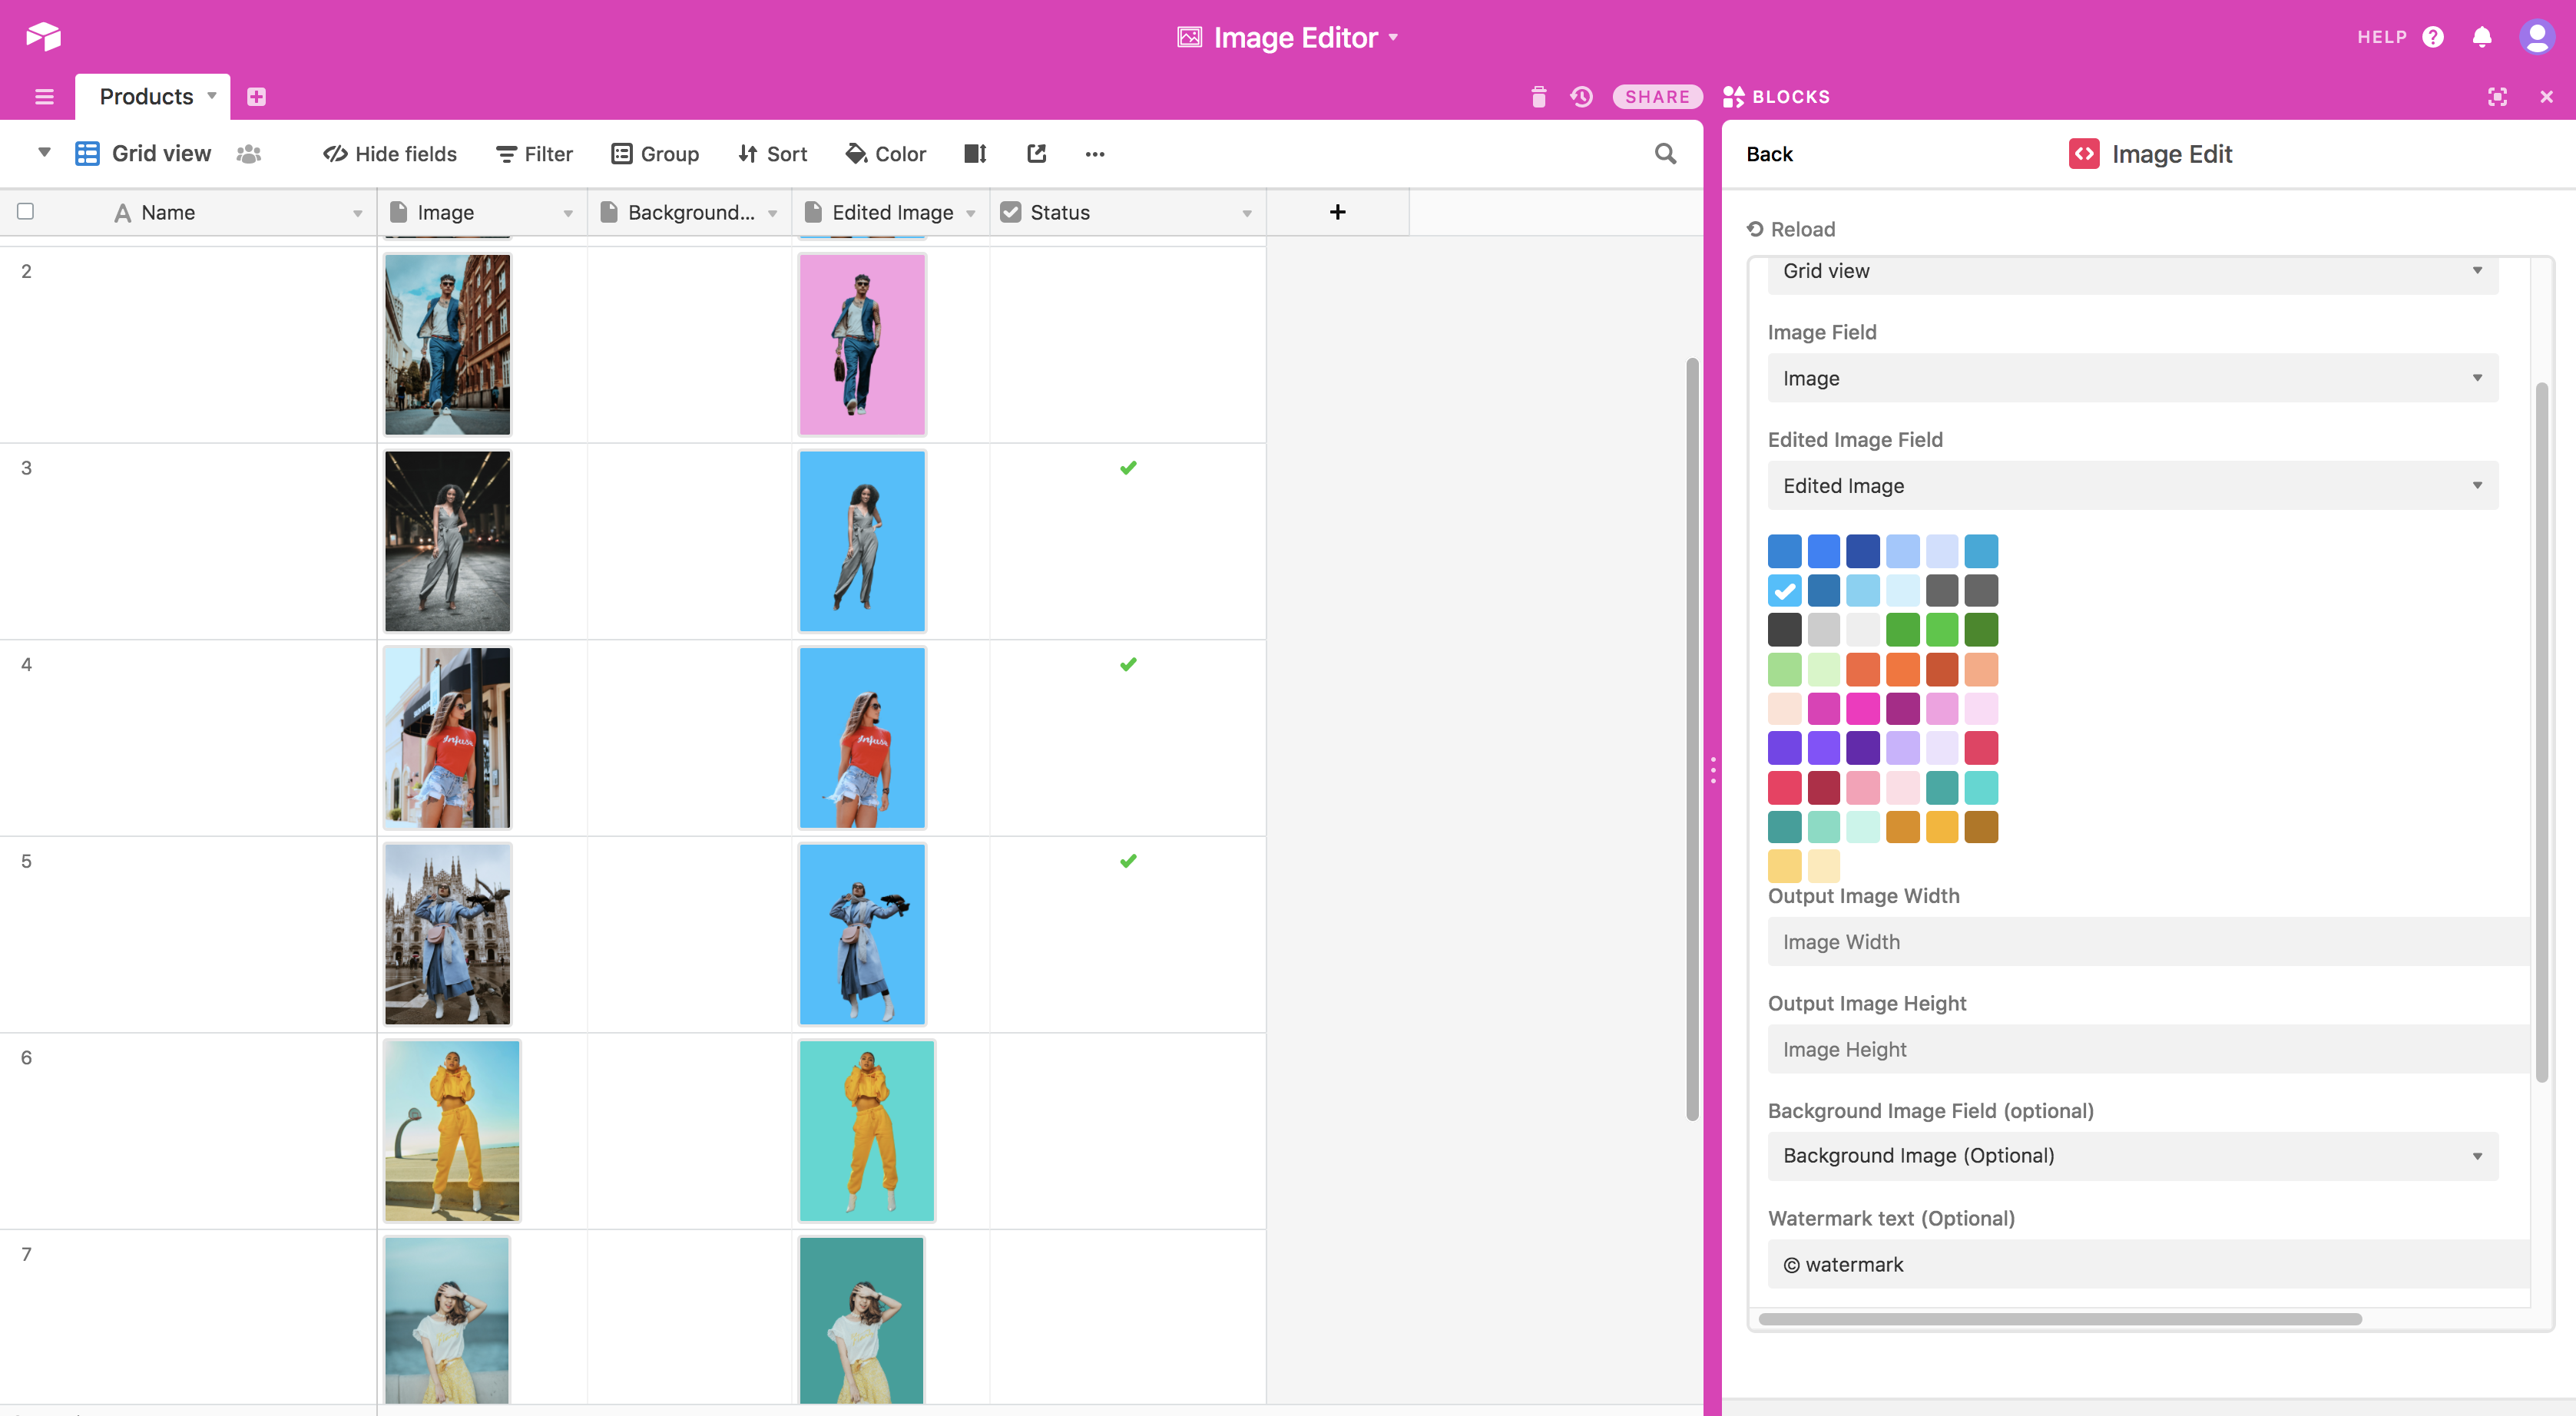Toggle the select-all records checkbox

tap(26, 211)
